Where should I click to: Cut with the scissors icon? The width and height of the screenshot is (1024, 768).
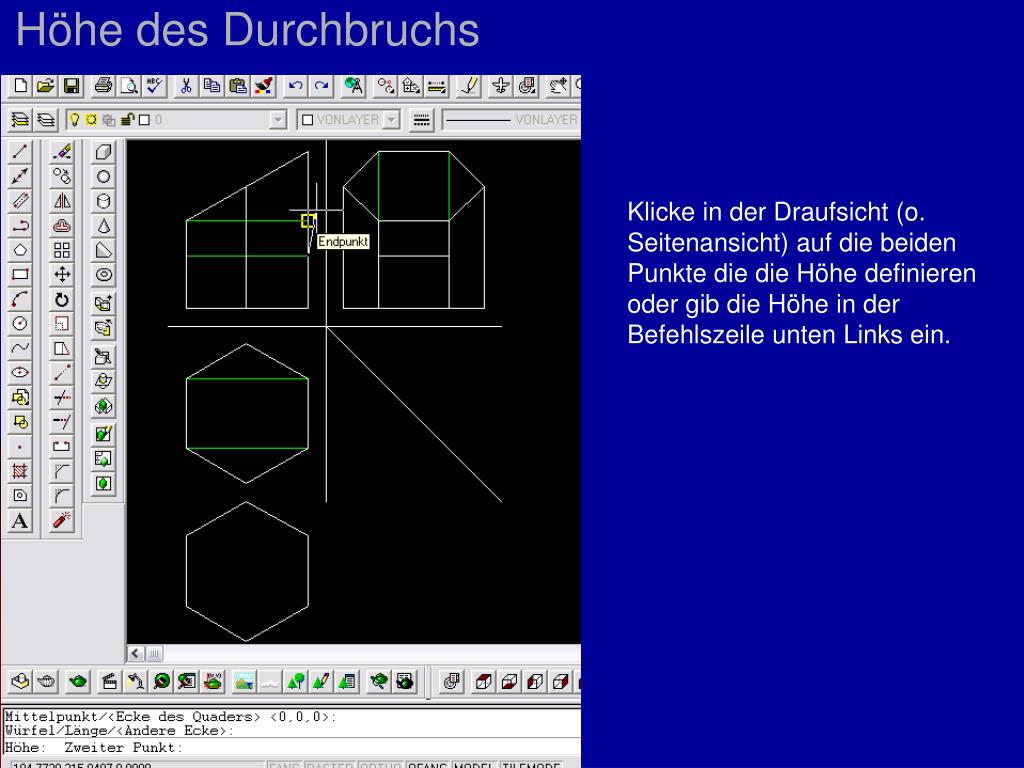click(x=186, y=86)
